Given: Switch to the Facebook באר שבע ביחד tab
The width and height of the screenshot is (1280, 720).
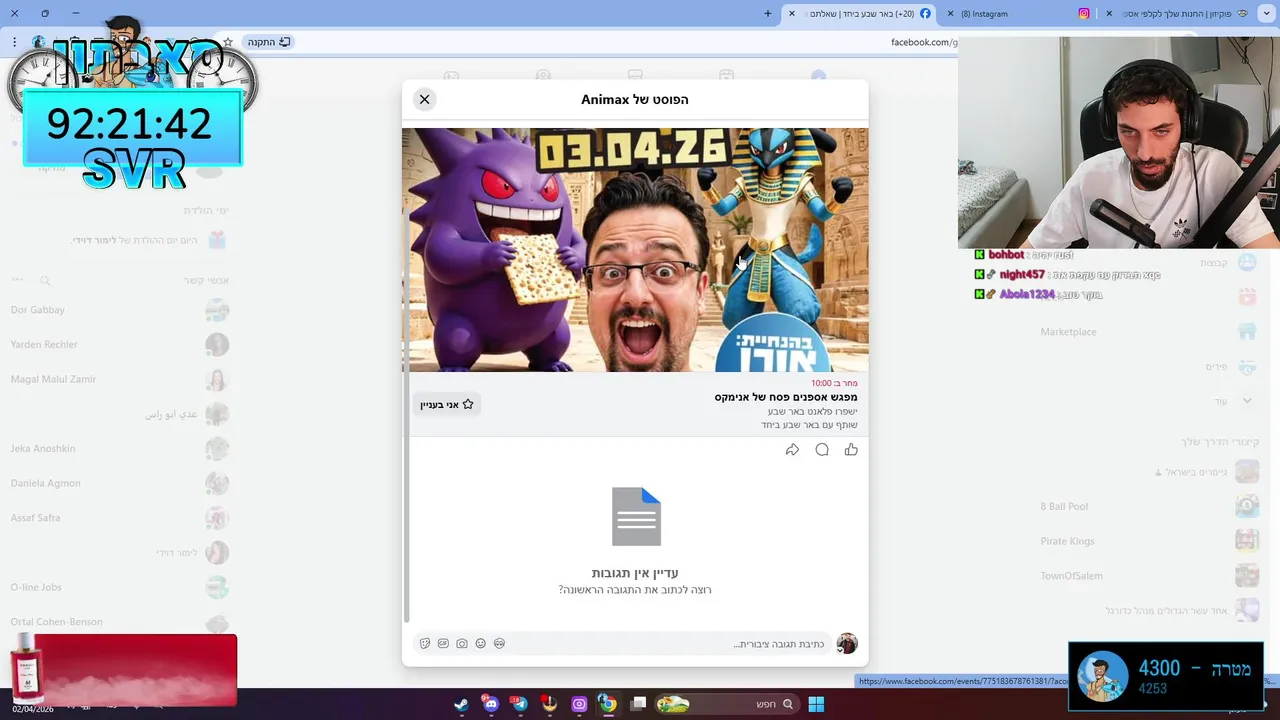Looking at the screenshot, I should click(x=860, y=14).
